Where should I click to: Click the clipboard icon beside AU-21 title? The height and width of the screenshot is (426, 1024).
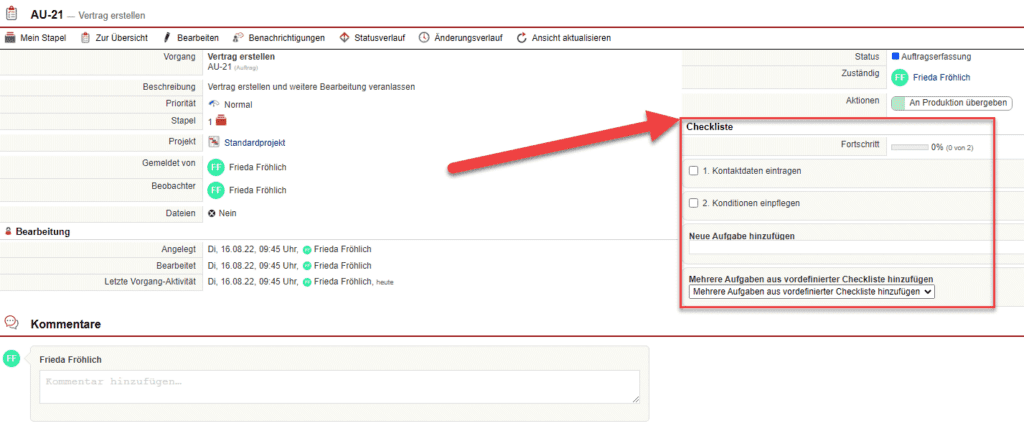tap(11, 14)
